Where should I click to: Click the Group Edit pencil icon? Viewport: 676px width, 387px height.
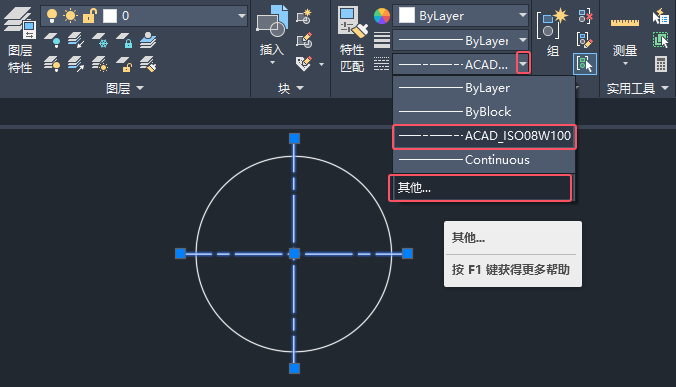(585, 40)
